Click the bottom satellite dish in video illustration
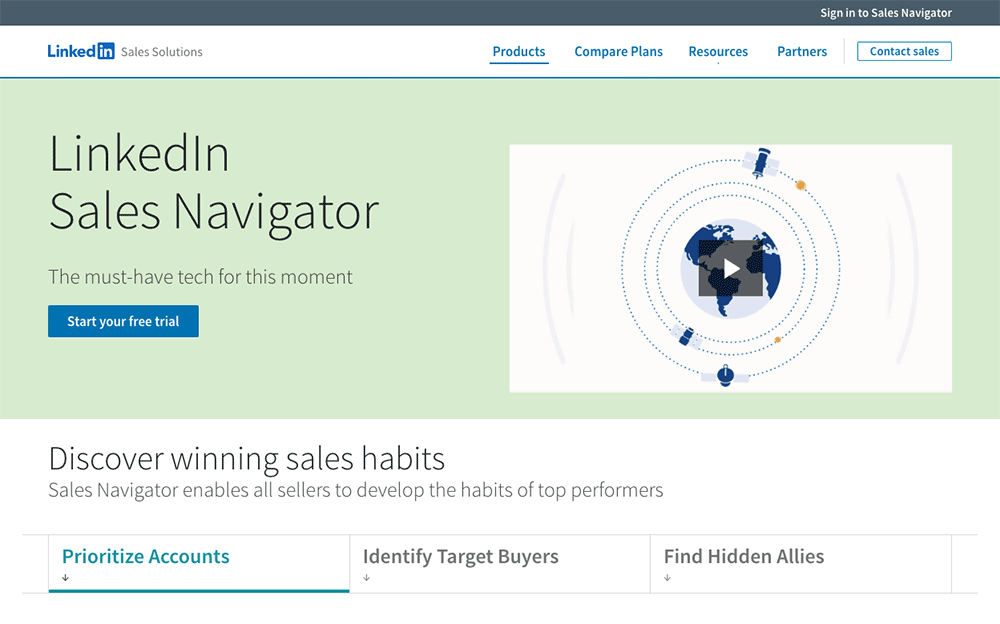The height and width of the screenshot is (624, 1000). click(726, 376)
